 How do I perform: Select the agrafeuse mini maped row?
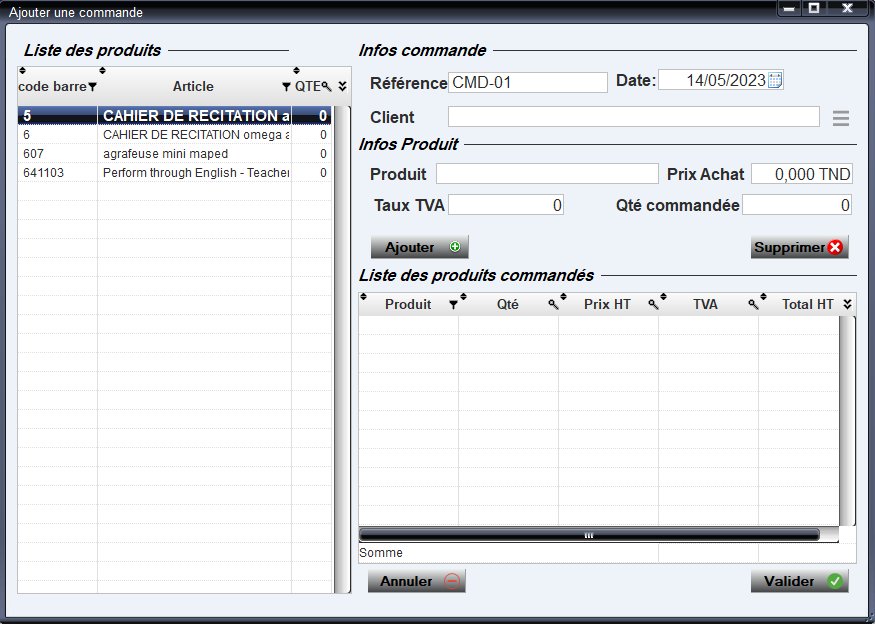165,154
